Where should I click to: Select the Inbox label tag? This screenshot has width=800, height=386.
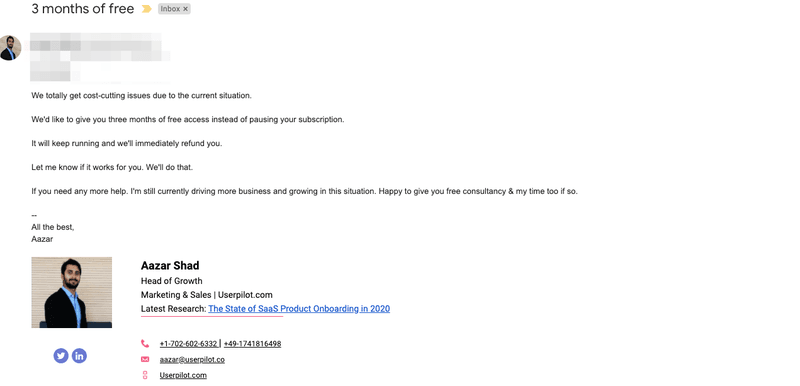click(170, 9)
